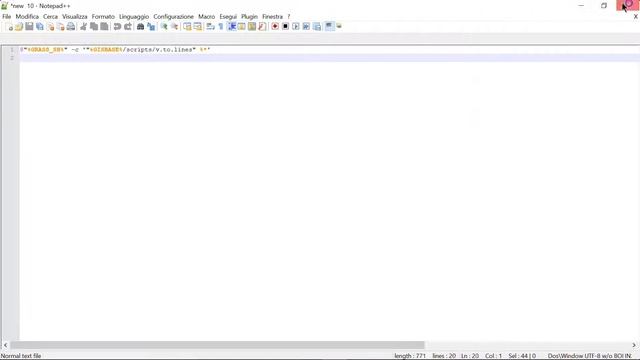
Task: Click the Close document toolbar icon
Action: tap(50, 27)
